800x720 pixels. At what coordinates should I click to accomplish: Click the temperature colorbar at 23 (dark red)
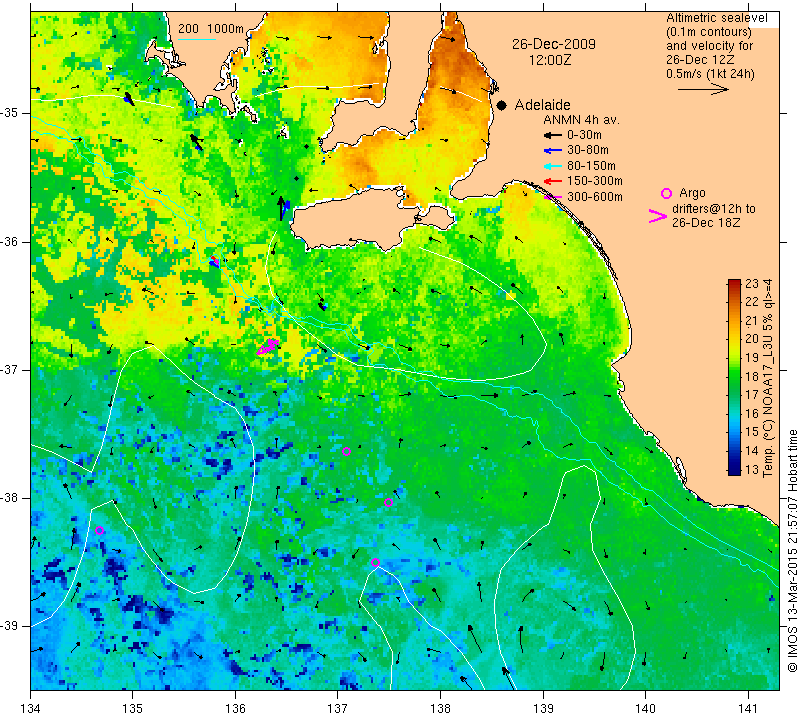coord(734,283)
